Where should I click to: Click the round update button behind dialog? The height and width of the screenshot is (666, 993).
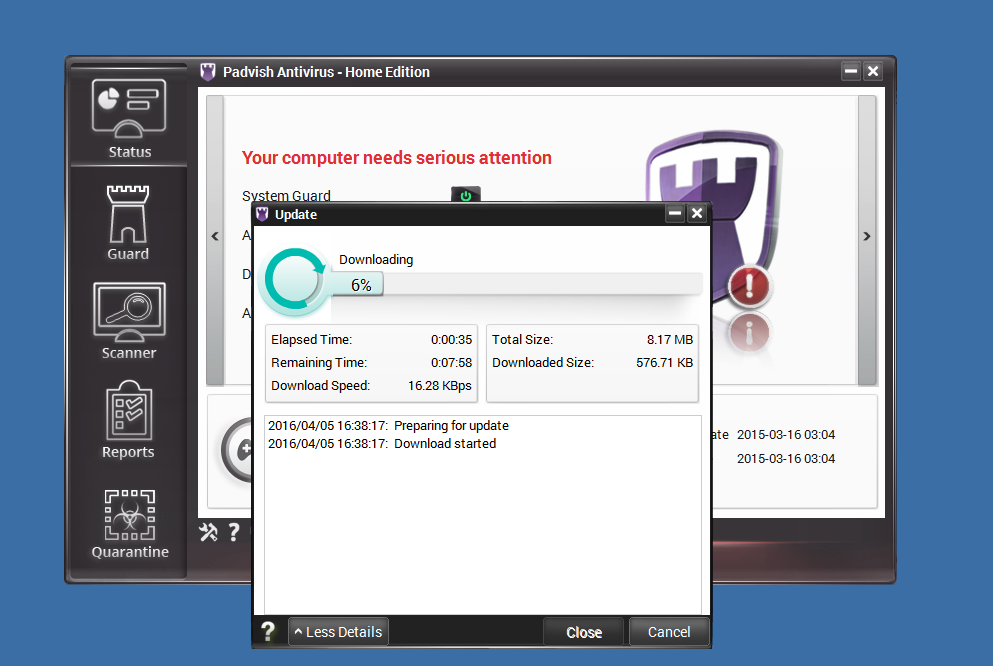pos(237,450)
